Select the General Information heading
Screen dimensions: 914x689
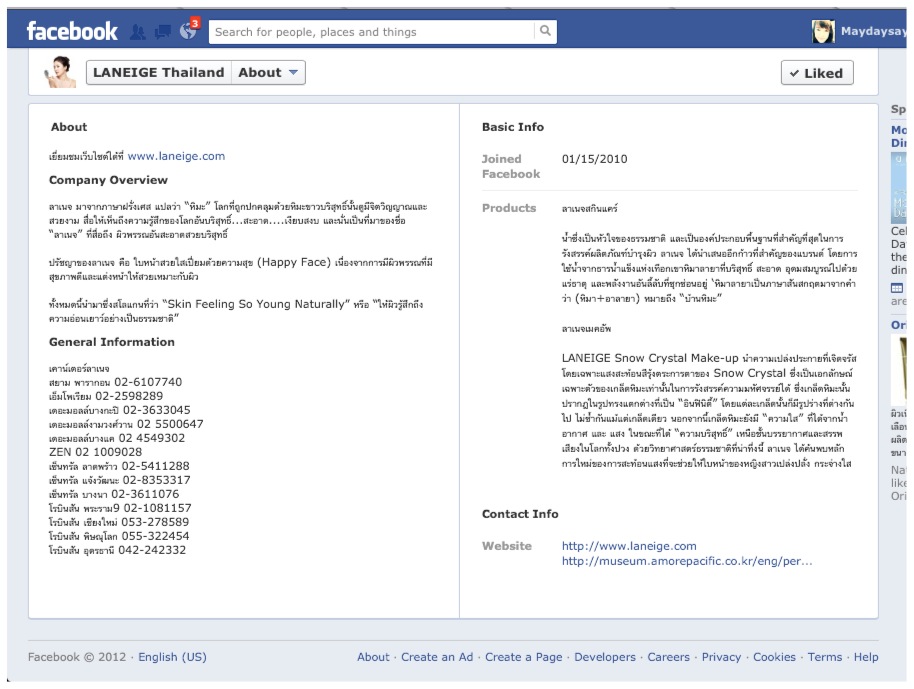[112, 342]
